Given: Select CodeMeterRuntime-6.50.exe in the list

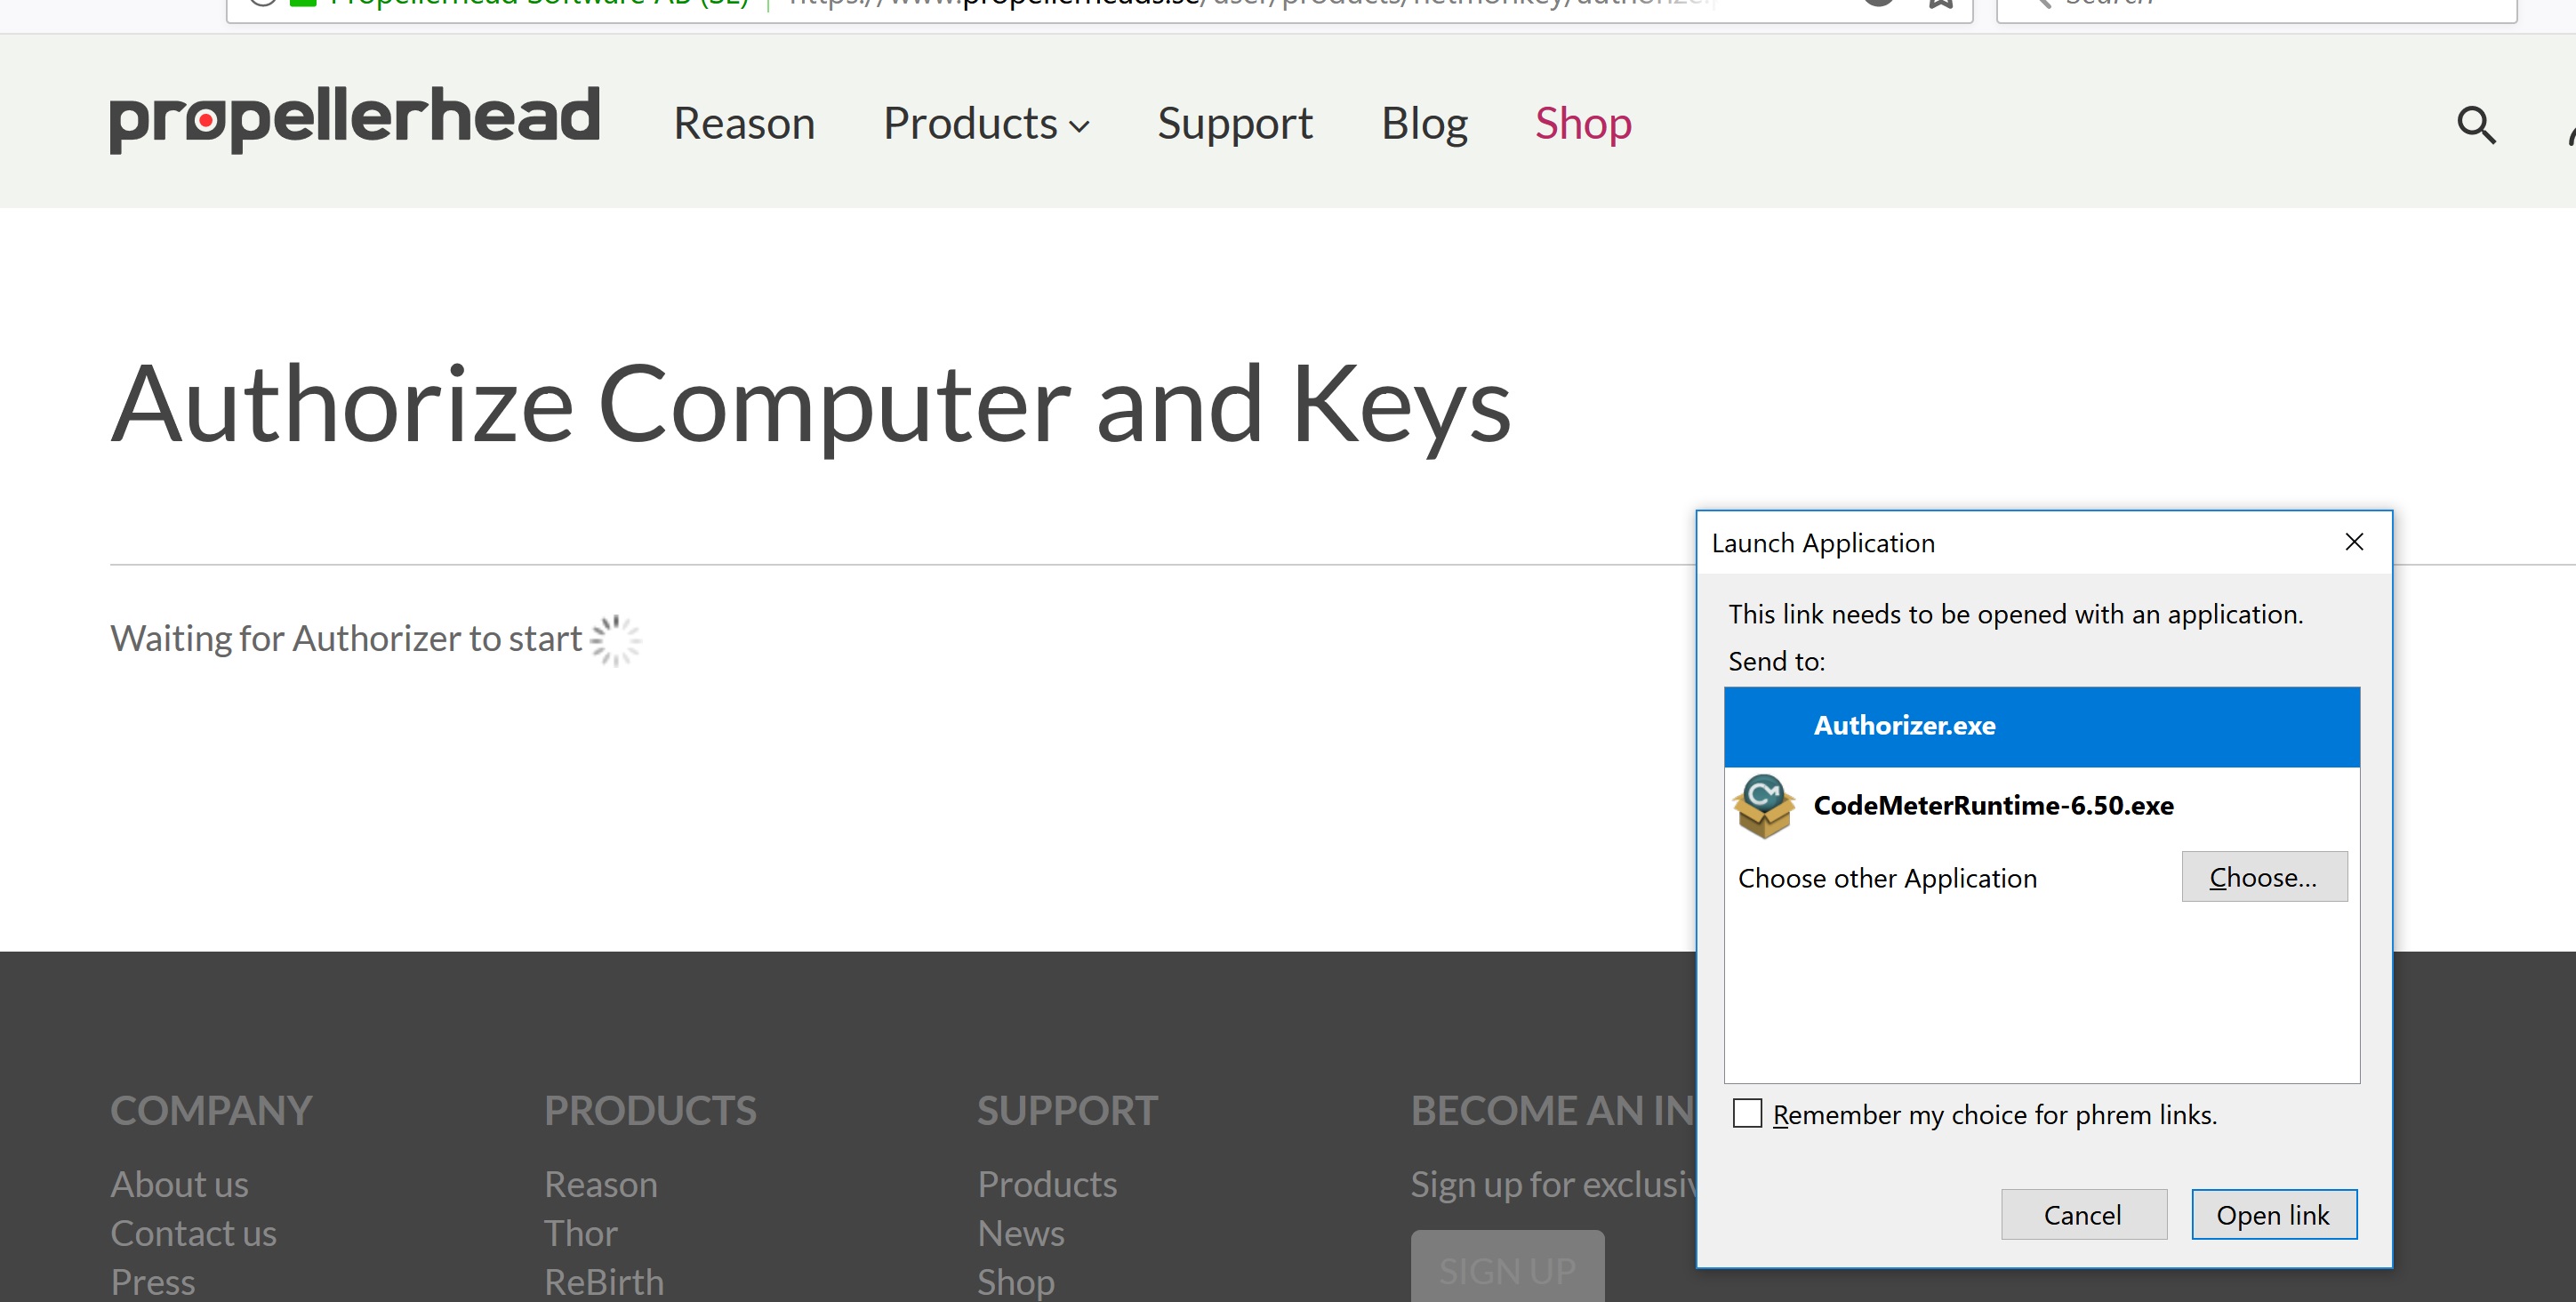Looking at the screenshot, I should [2042, 806].
